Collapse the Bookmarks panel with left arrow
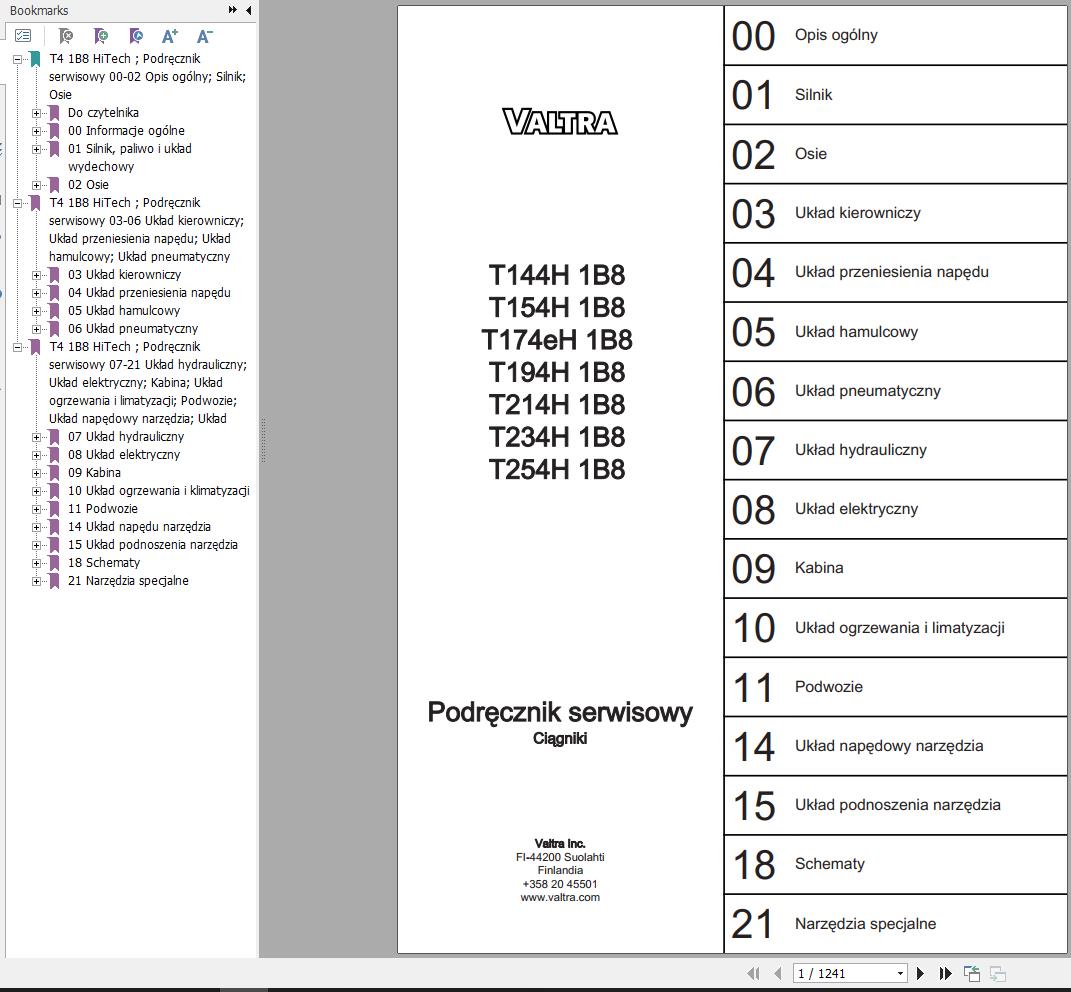The height and width of the screenshot is (992, 1071). pos(248,10)
